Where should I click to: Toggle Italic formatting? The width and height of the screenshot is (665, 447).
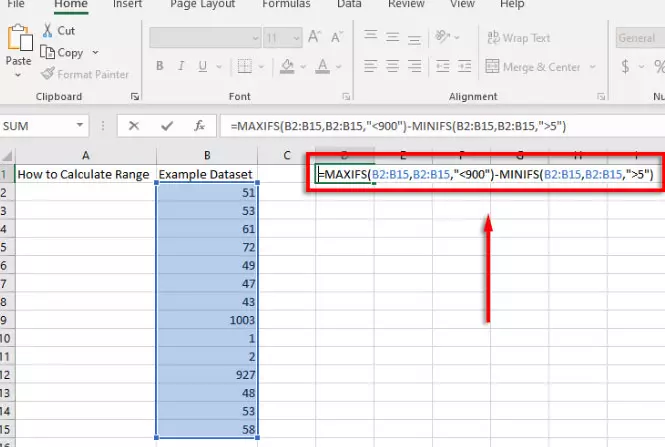(181, 66)
